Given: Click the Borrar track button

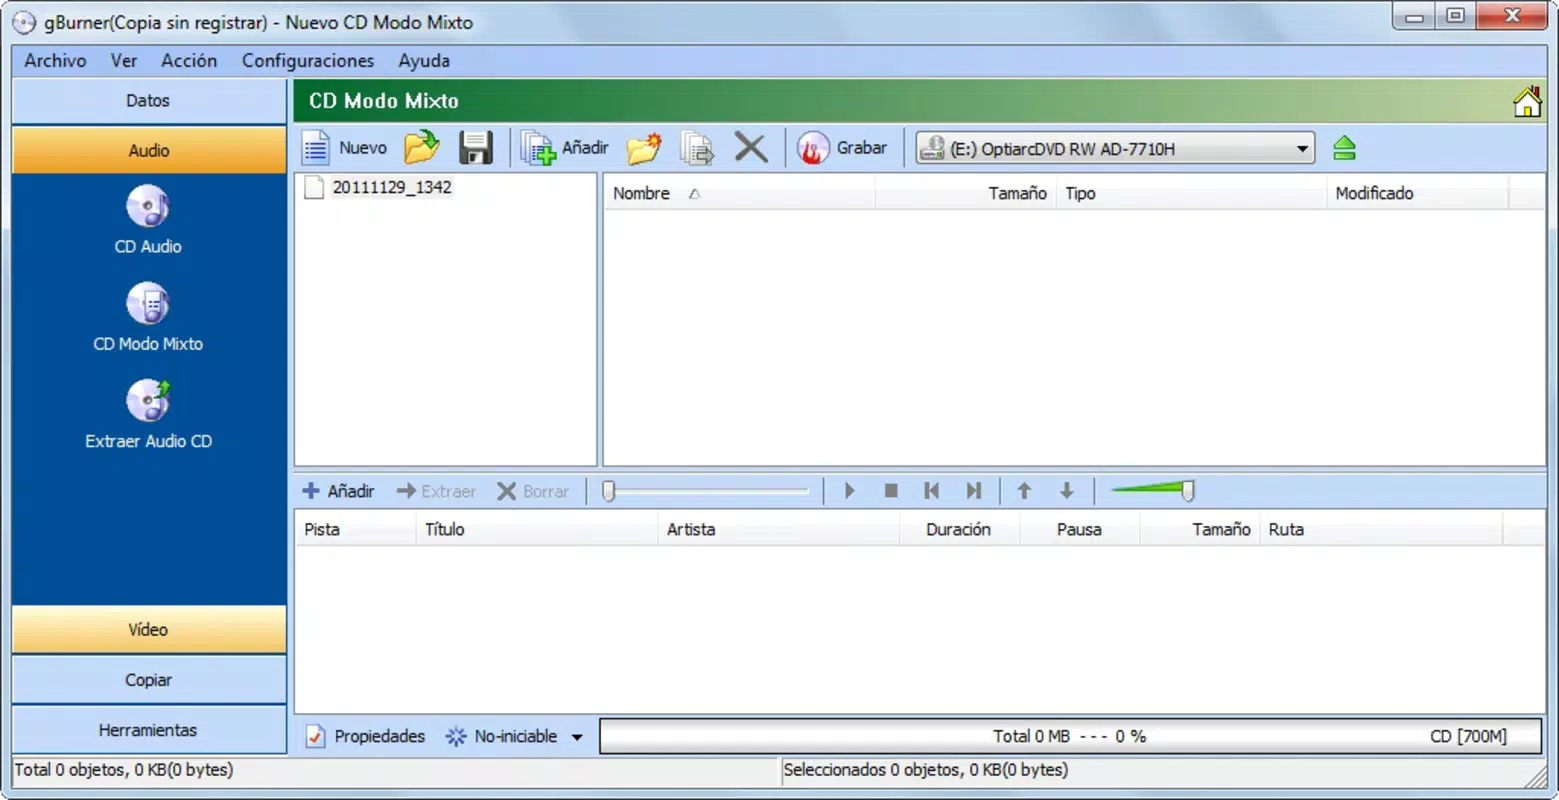Looking at the screenshot, I should click(x=533, y=491).
